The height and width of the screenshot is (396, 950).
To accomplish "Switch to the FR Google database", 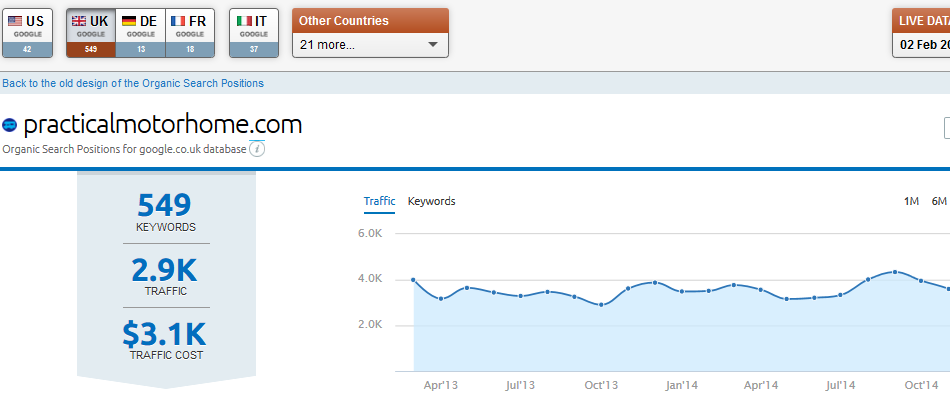I will click(x=190, y=33).
